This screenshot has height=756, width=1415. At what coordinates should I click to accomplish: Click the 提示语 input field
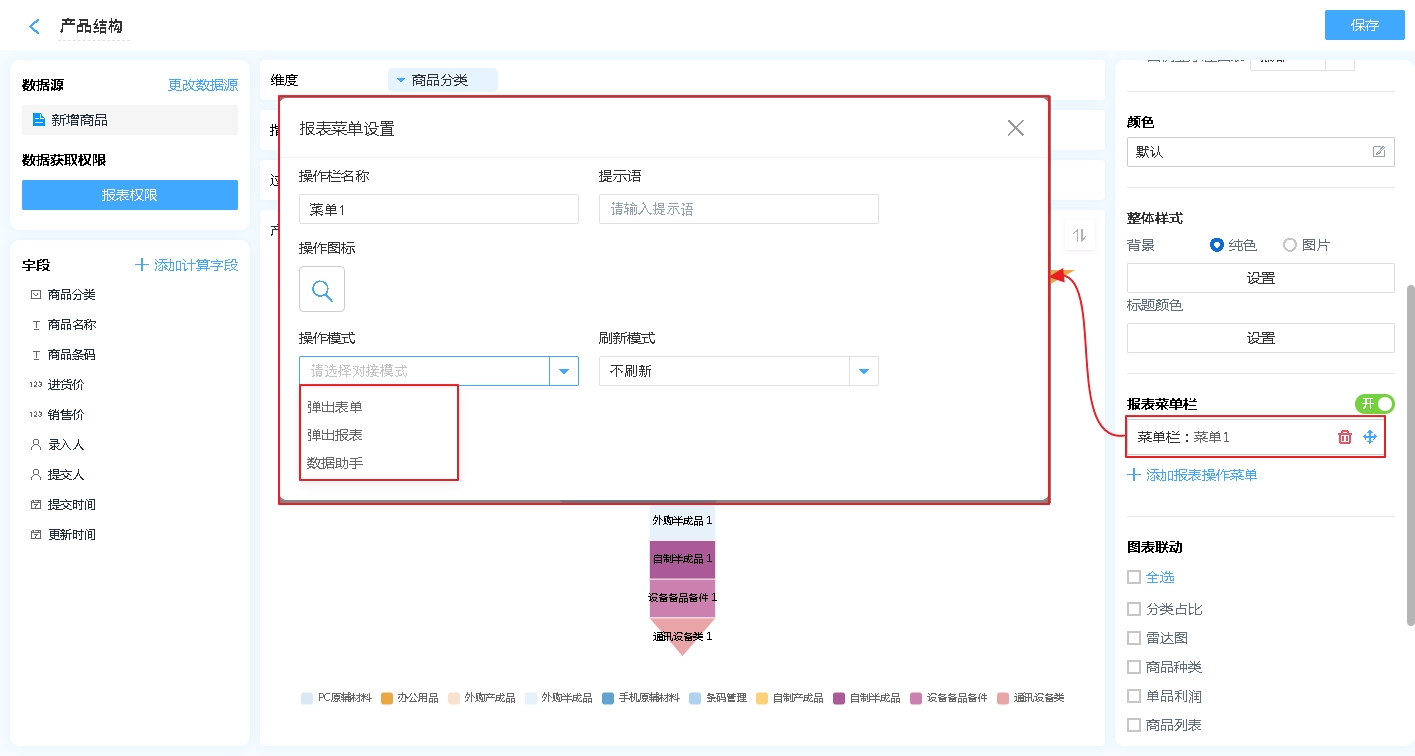click(x=738, y=209)
